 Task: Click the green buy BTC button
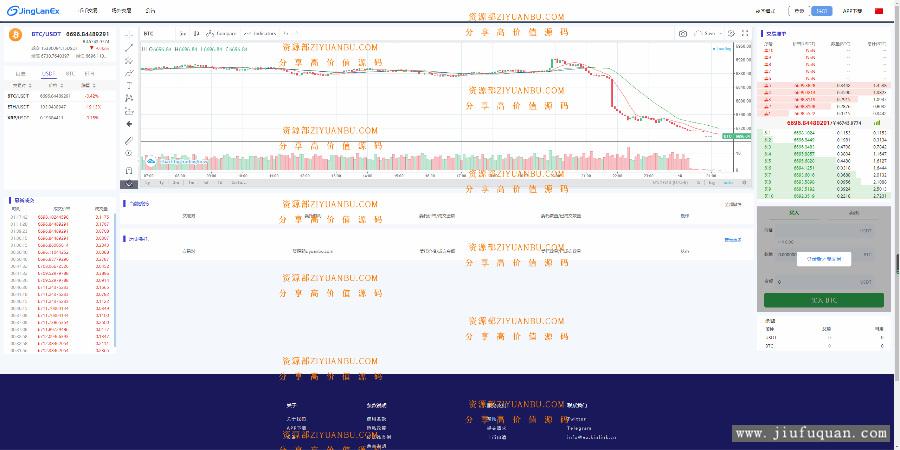pyautogui.click(x=824, y=300)
